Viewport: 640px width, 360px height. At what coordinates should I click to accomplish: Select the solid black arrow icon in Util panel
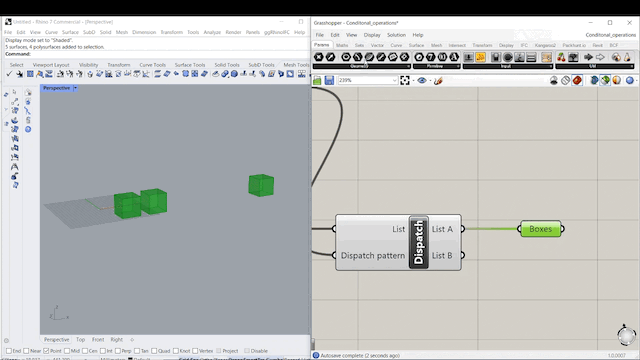(x=588, y=57)
